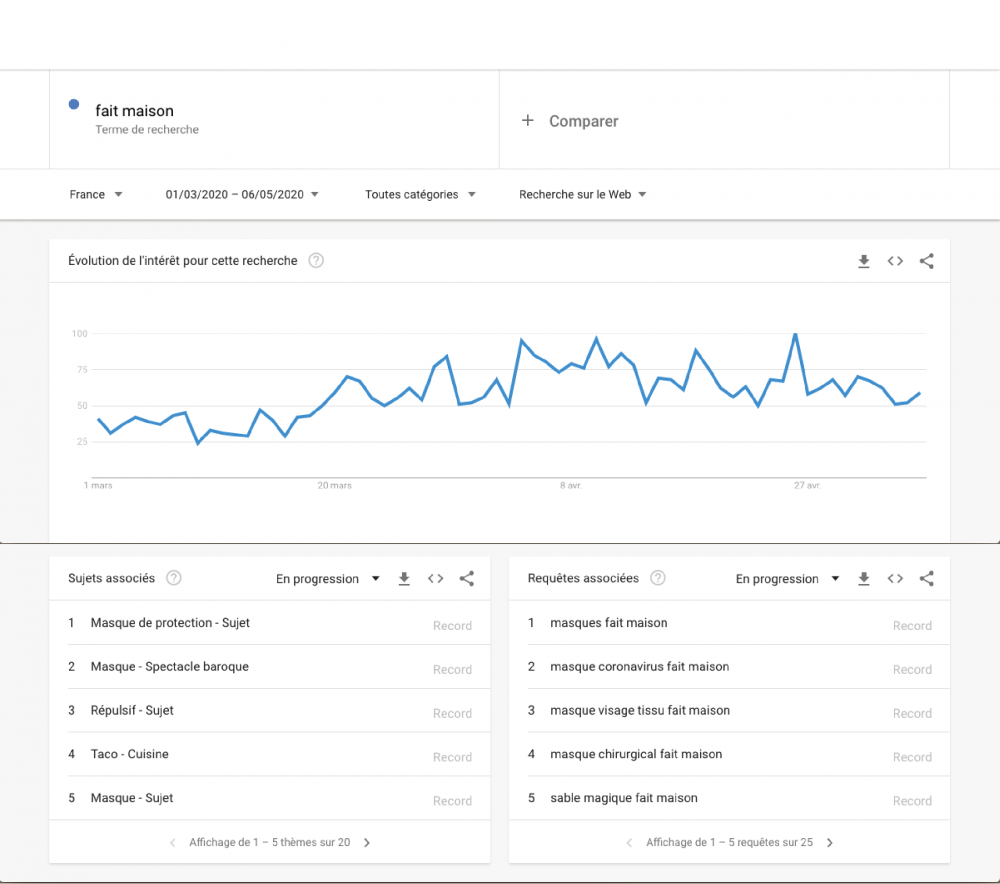Open the Toutes catégories dropdown

[420, 195]
